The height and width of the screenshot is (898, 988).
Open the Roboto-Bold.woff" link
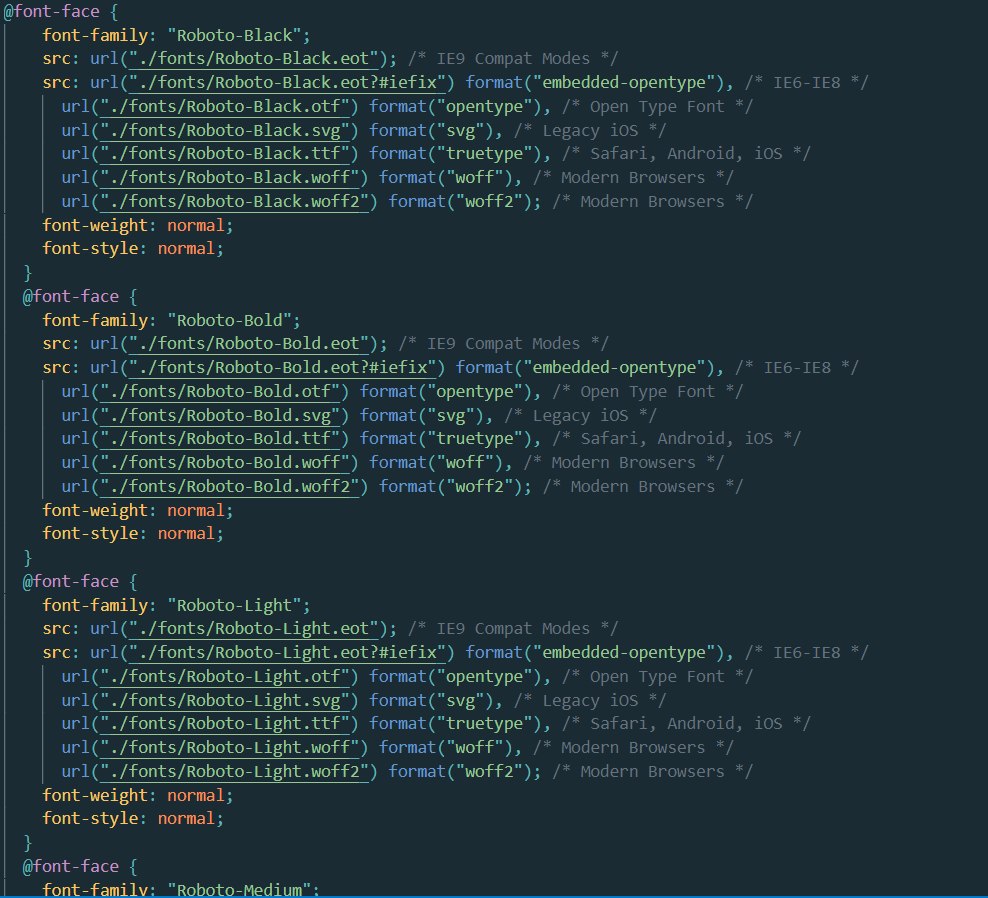225,463
